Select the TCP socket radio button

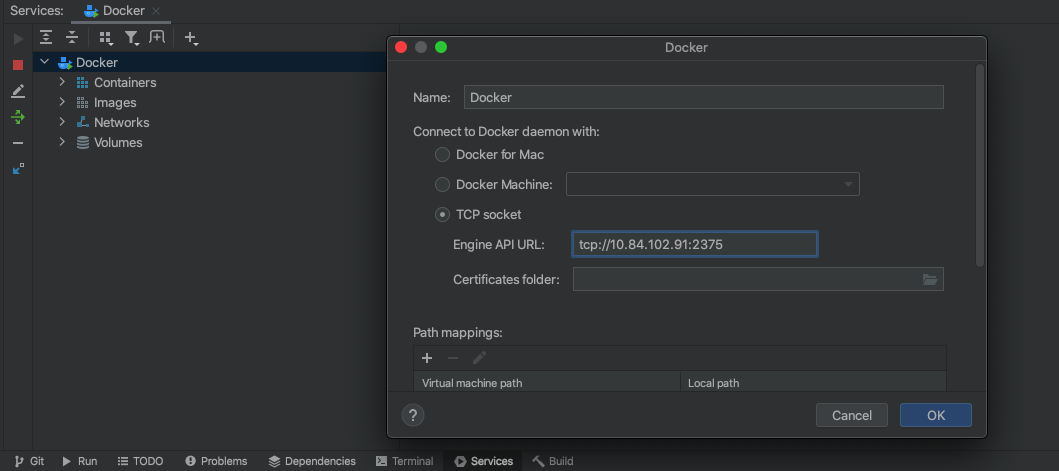[x=442, y=215]
